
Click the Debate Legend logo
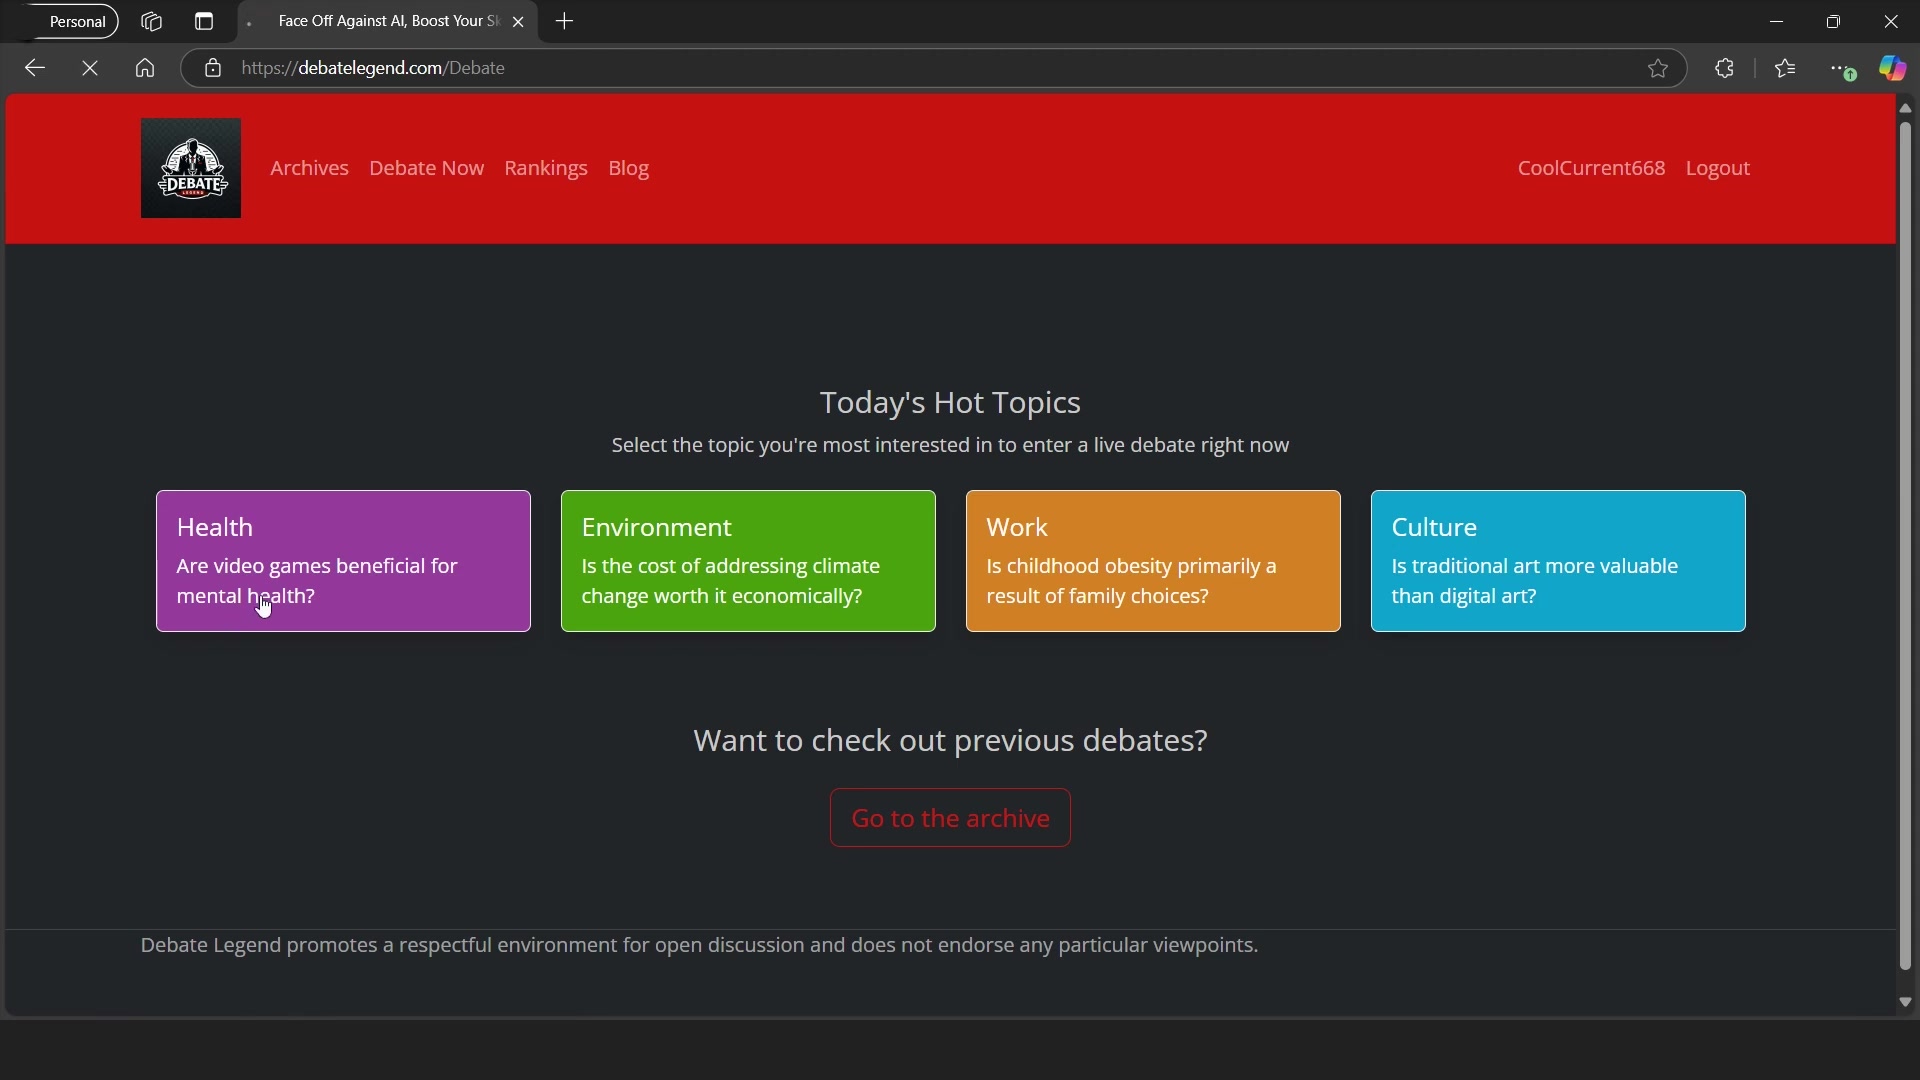(191, 168)
